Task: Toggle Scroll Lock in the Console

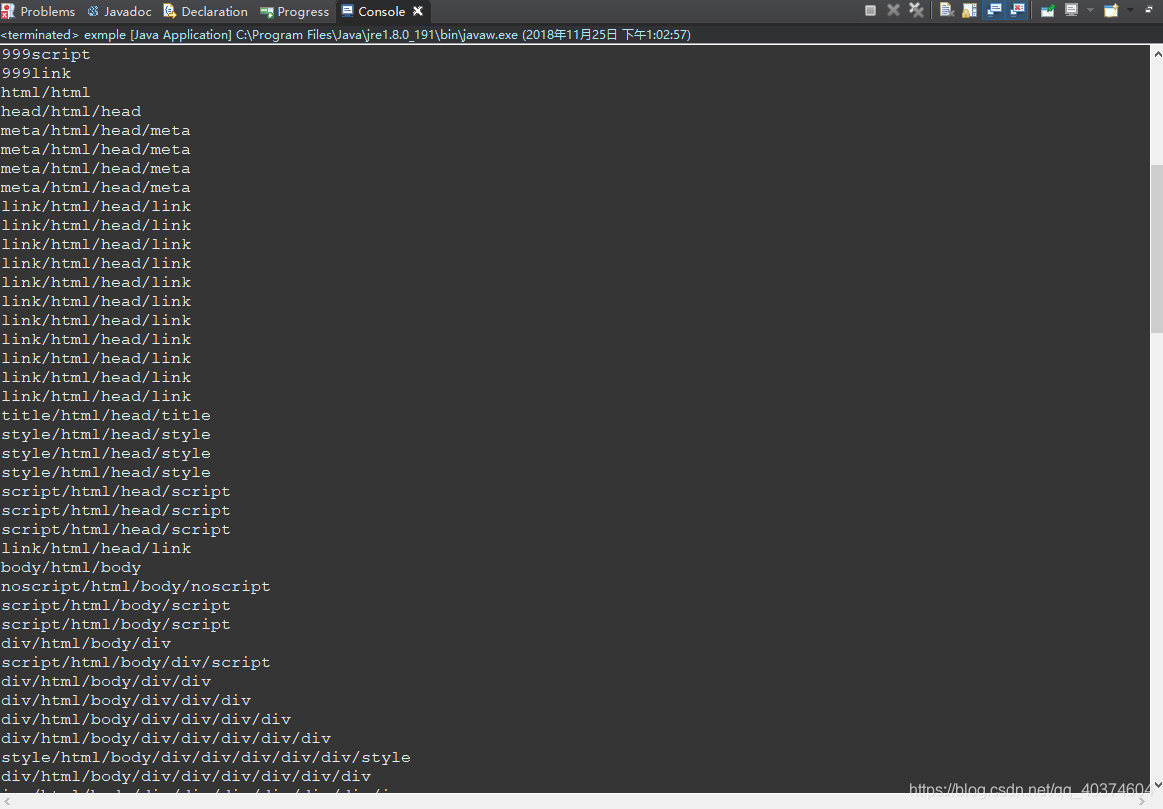Action: click(968, 10)
